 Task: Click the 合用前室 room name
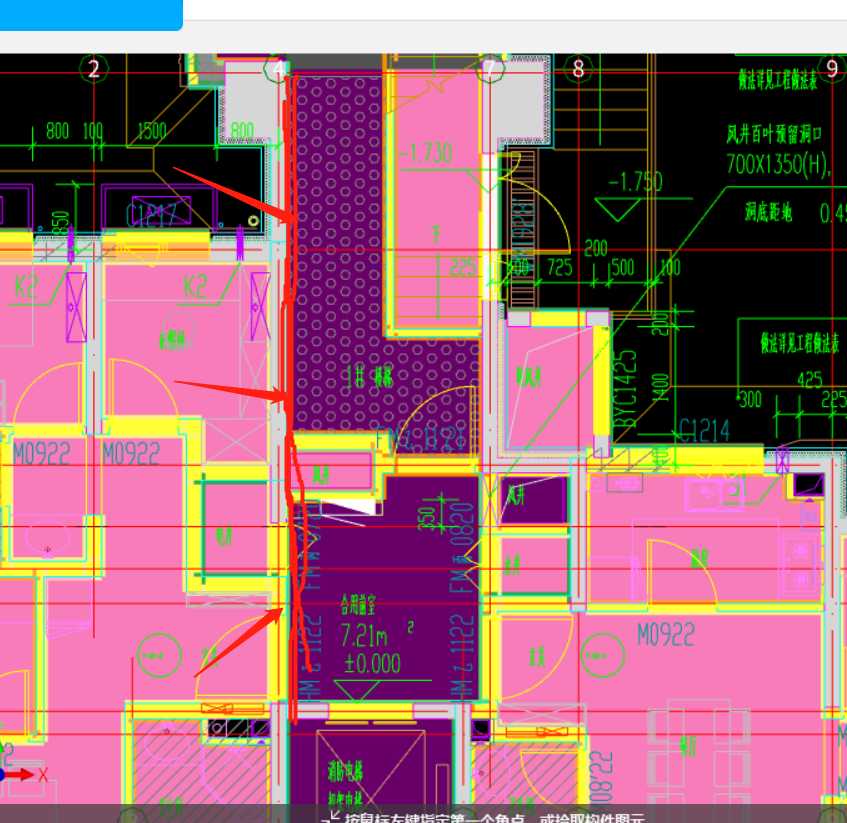pos(358,606)
